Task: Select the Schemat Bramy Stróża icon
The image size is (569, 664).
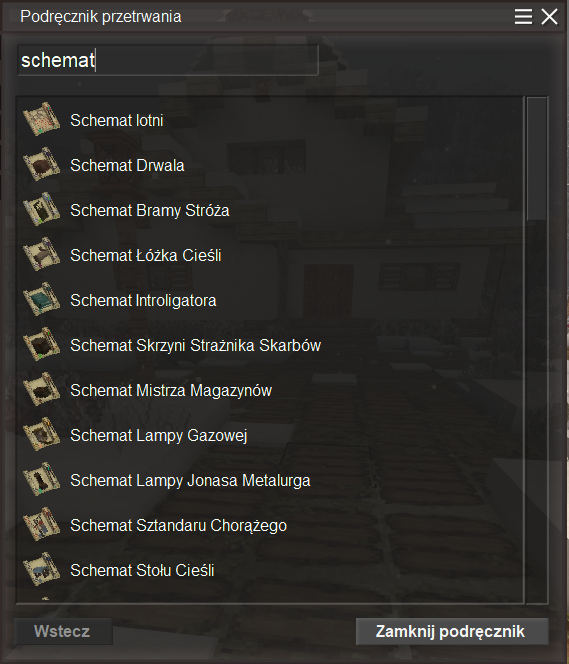Action: pos(41,209)
